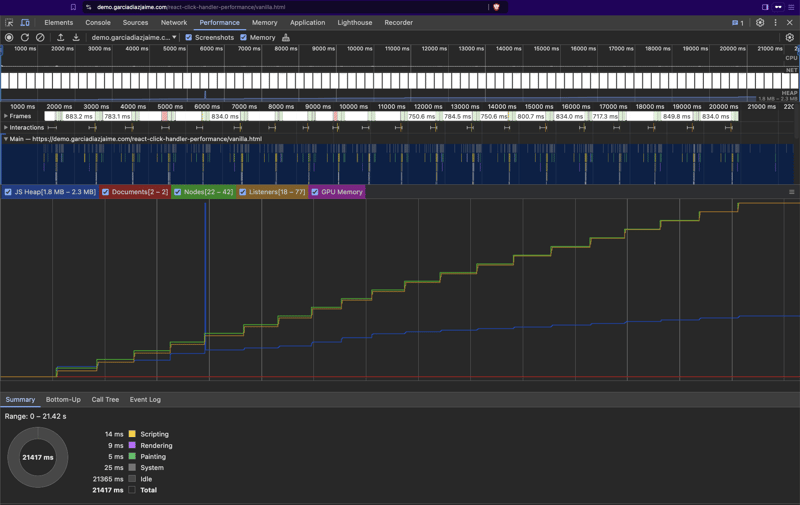Collapse the Main thread track
800x505 pixels.
6,139
